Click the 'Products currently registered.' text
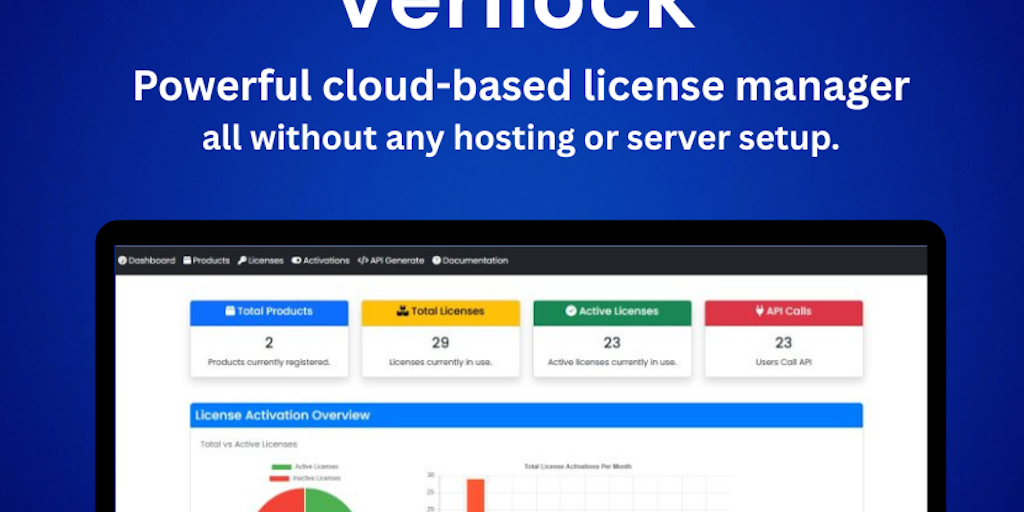The image size is (1024, 512). pos(269,362)
